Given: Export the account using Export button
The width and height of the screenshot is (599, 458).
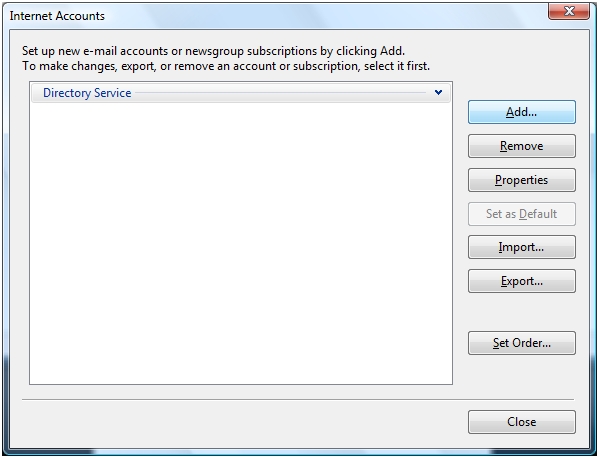Looking at the screenshot, I should (521, 281).
